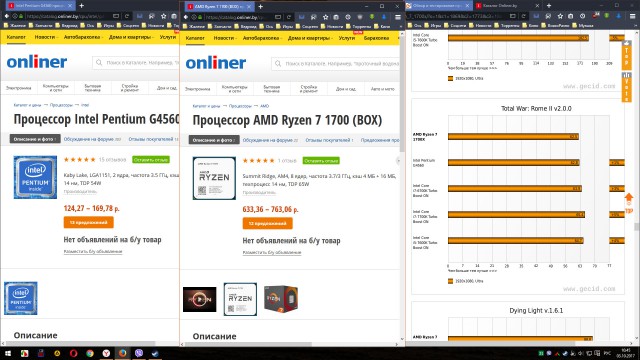Reload page in Intel Pentium window
The image size is (640, 360).
point(127,16)
